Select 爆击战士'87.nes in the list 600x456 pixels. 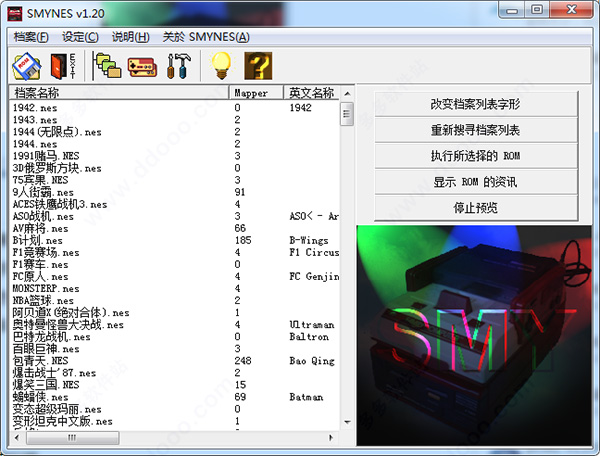(54, 373)
